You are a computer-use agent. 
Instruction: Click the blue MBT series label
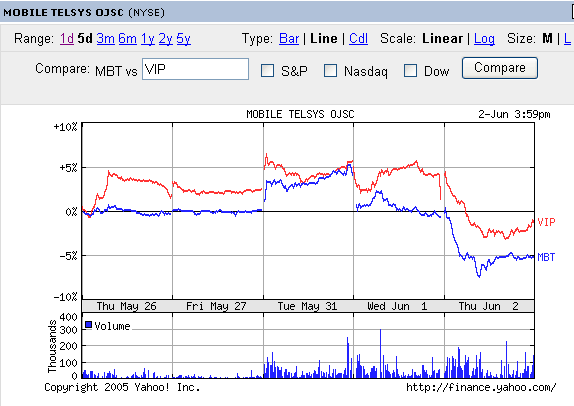click(546, 257)
